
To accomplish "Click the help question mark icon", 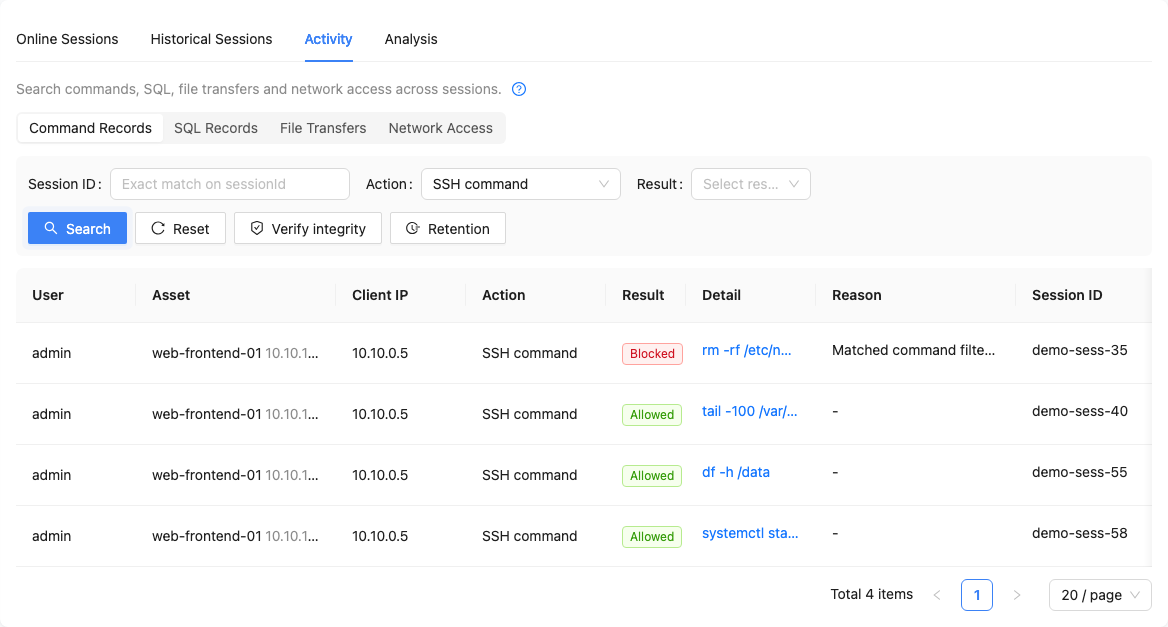I will 519,89.
